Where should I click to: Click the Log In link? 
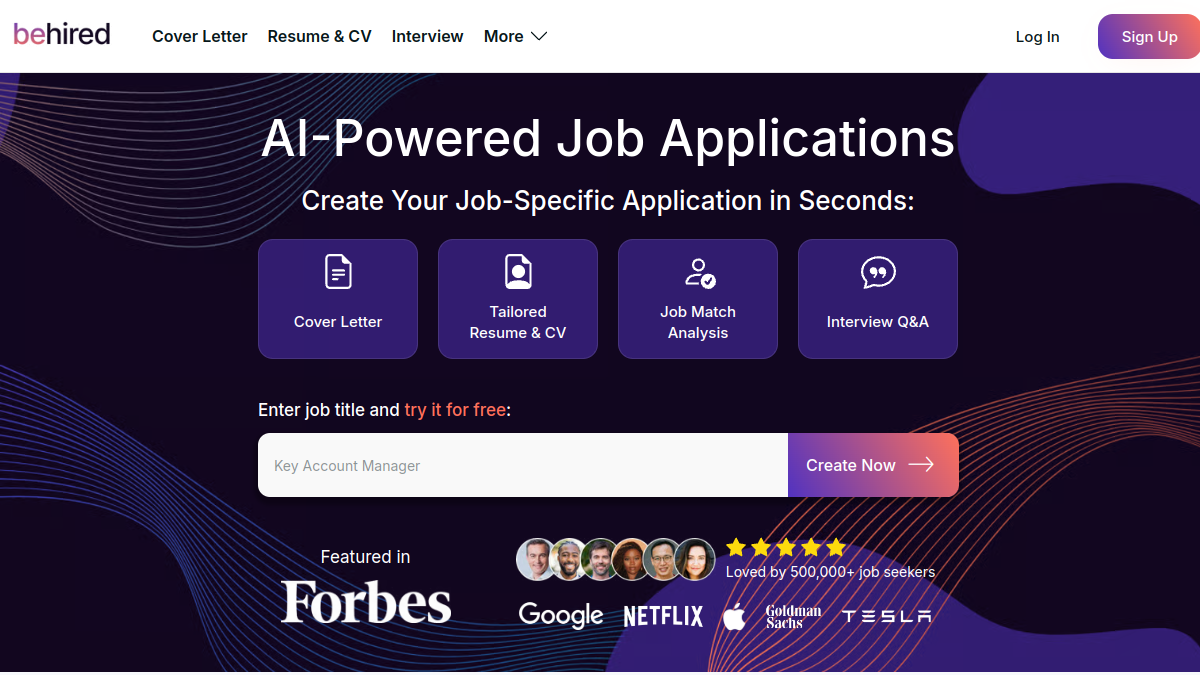[1037, 37]
